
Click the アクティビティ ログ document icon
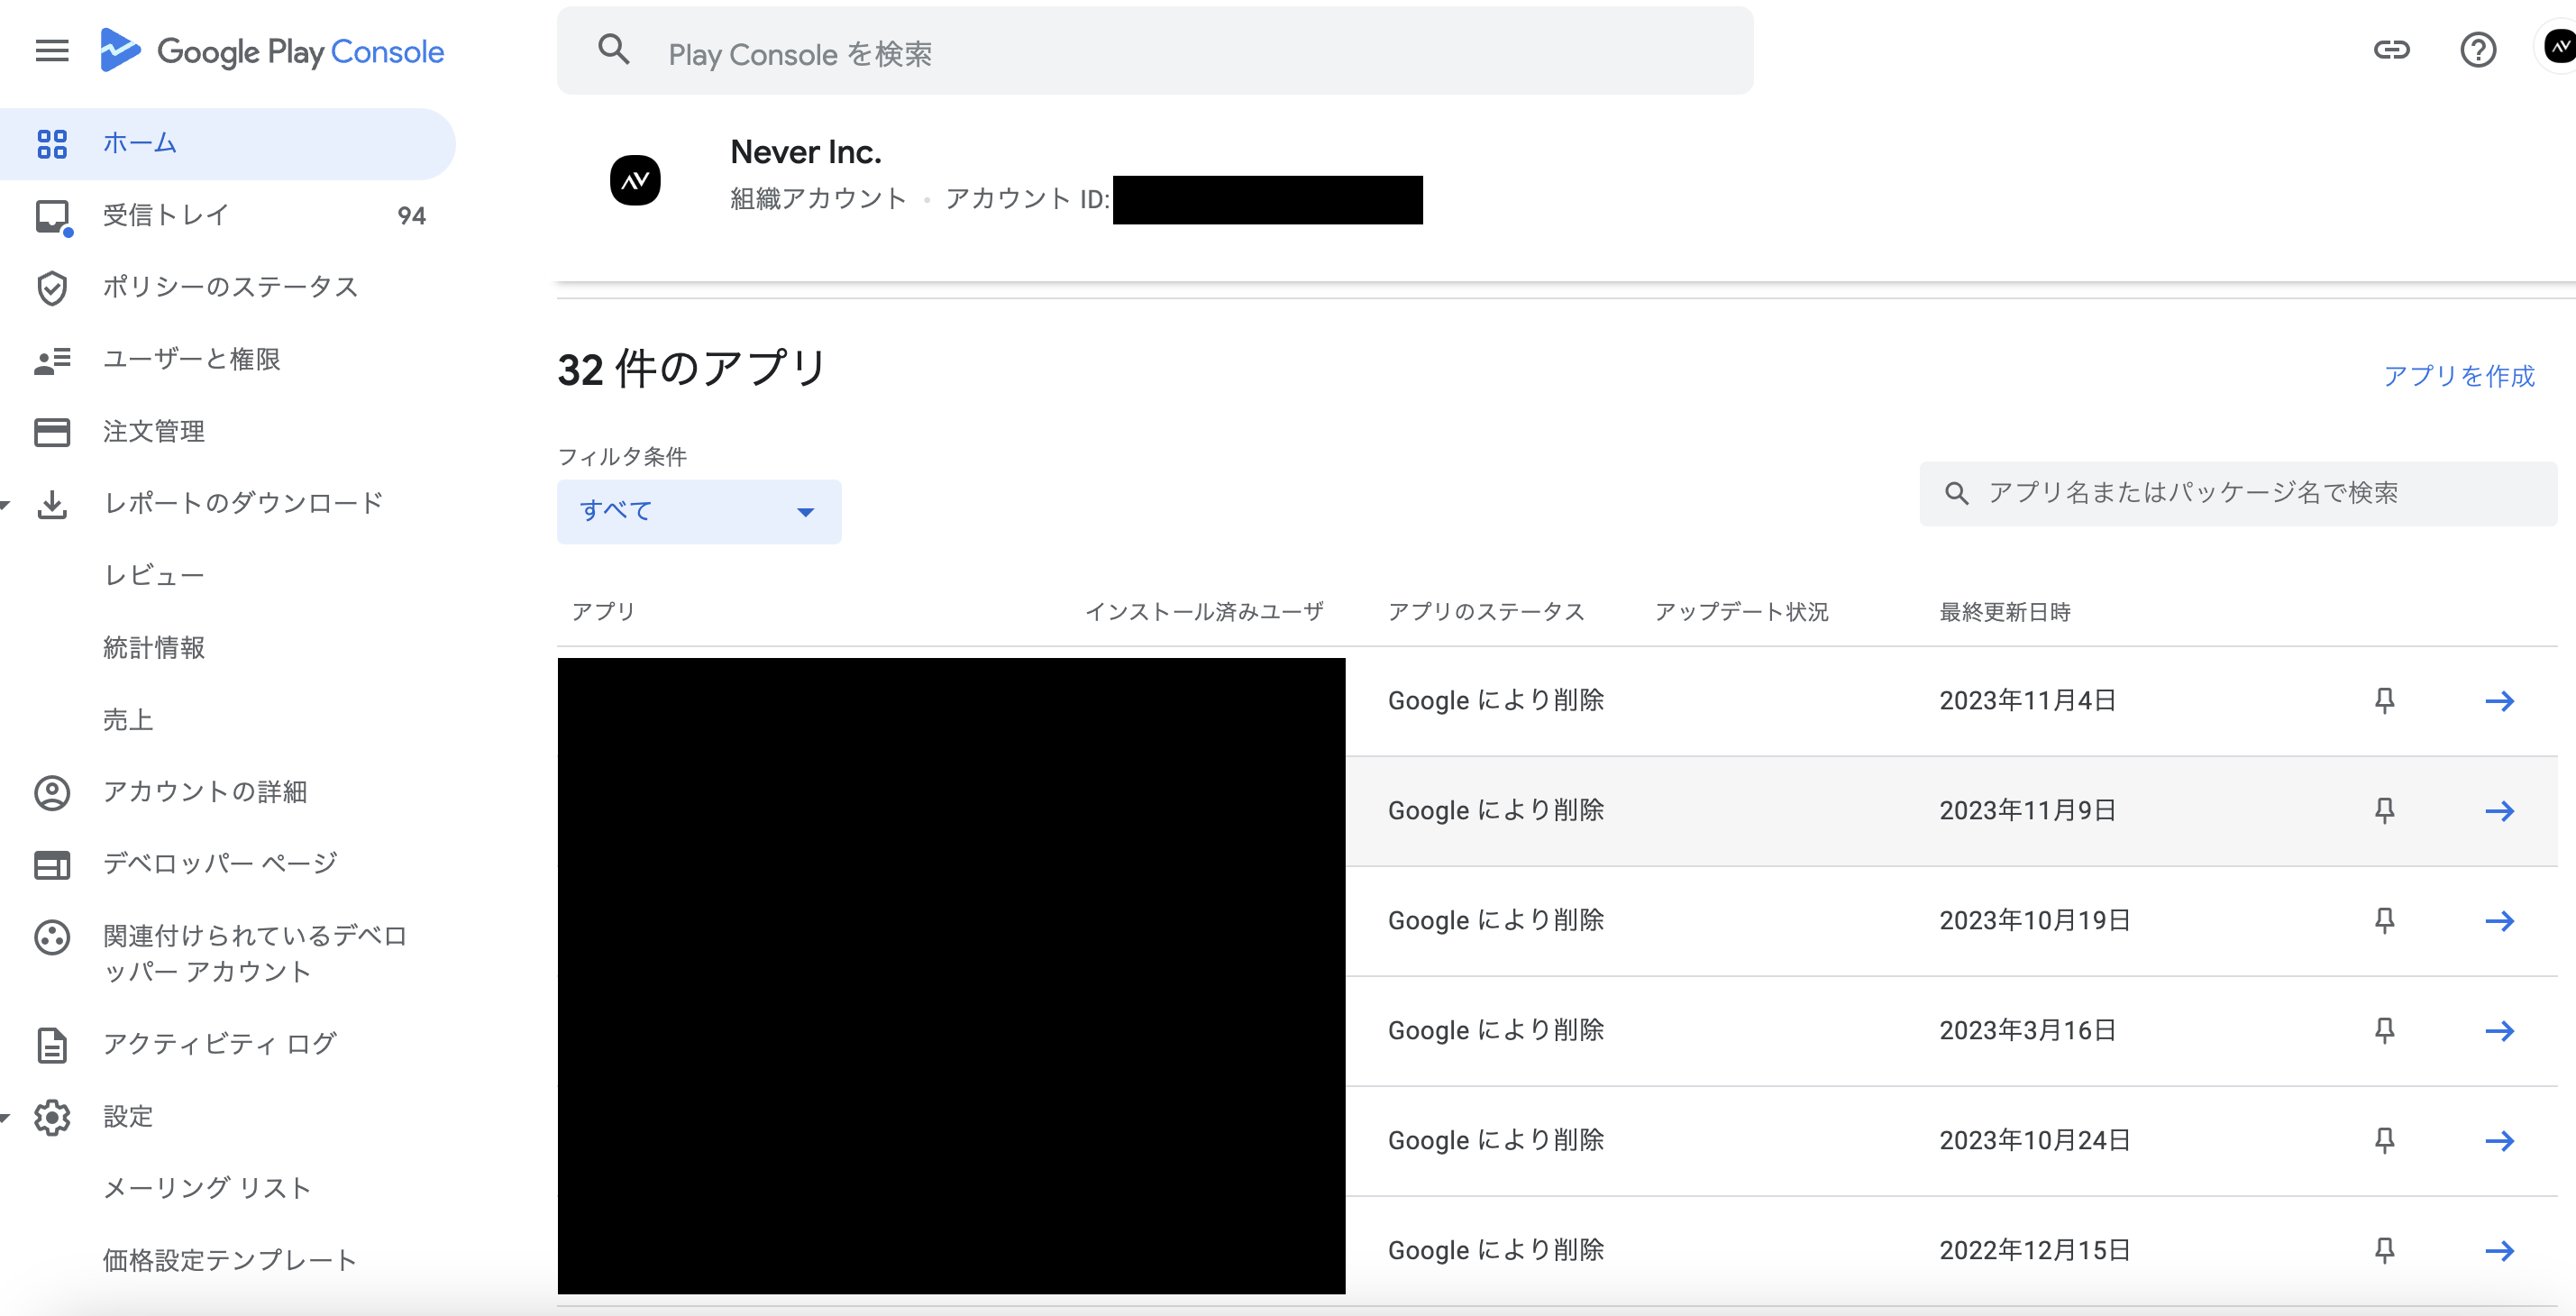tap(52, 1045)
